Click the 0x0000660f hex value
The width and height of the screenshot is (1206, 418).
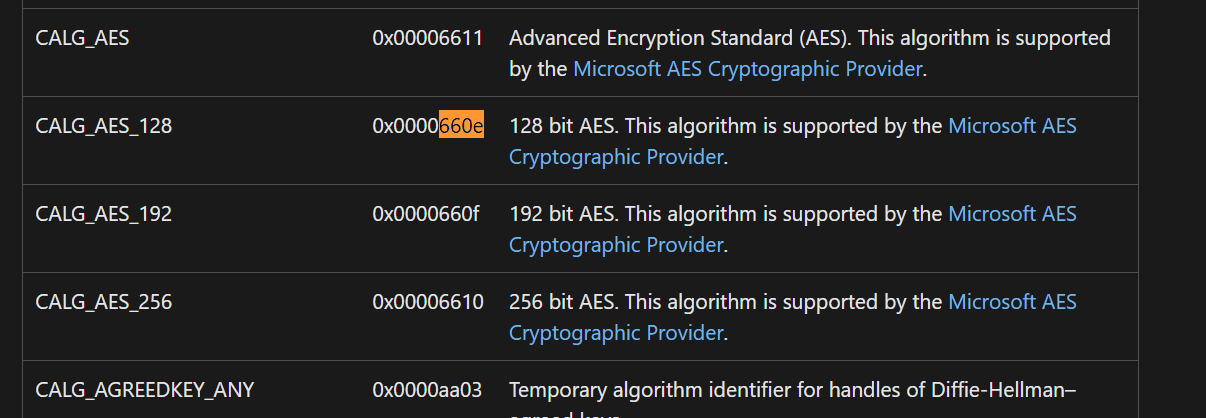(426, 215)
